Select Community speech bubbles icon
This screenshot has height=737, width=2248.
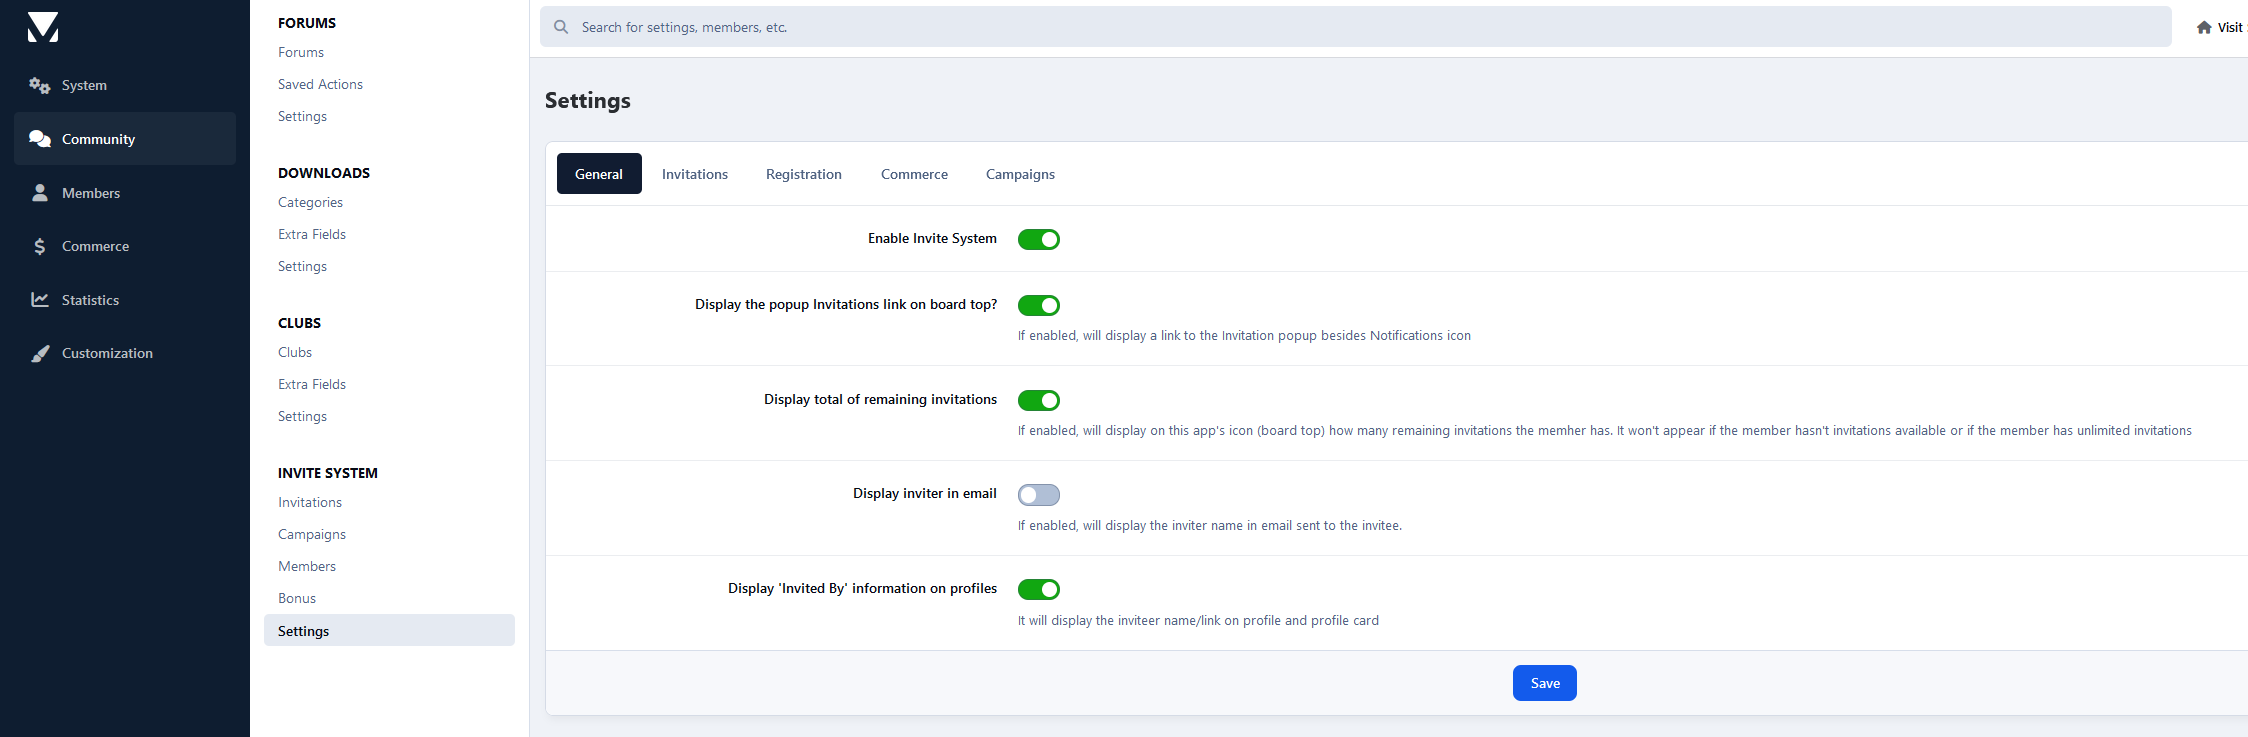[x=40, y=139]
